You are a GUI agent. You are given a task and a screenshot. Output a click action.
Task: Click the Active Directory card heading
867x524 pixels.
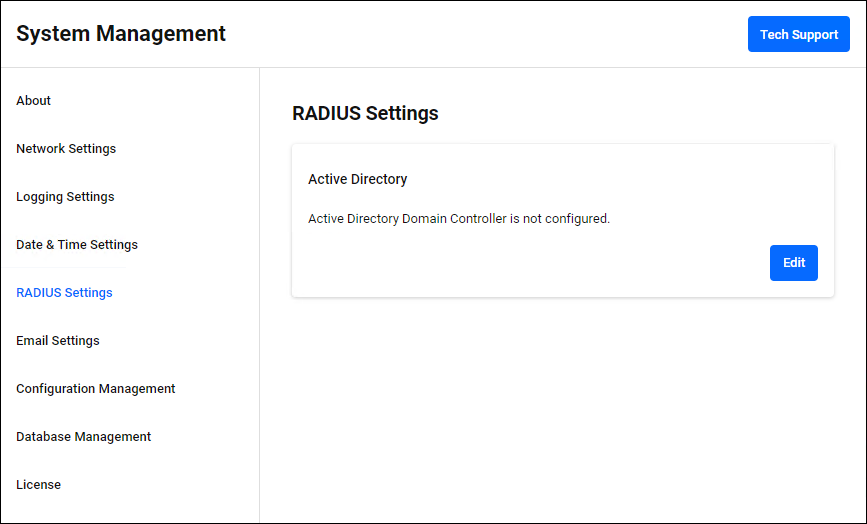pyautogui.click(x=358, y=180)
